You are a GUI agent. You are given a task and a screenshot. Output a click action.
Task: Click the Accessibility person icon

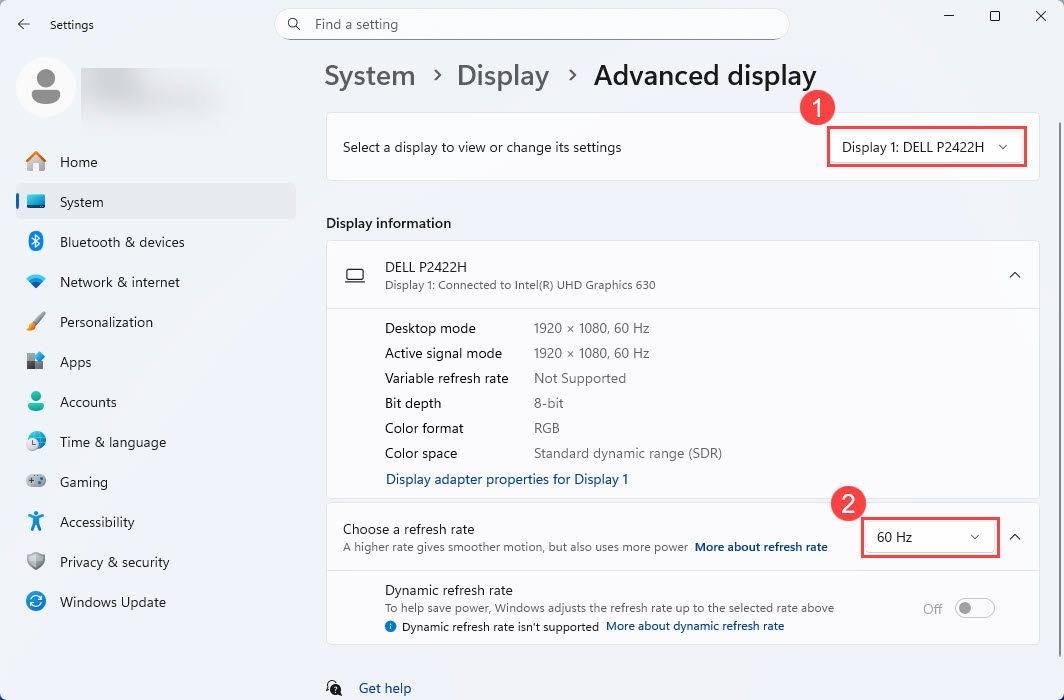pyautogui.click(x=36, y=522)
